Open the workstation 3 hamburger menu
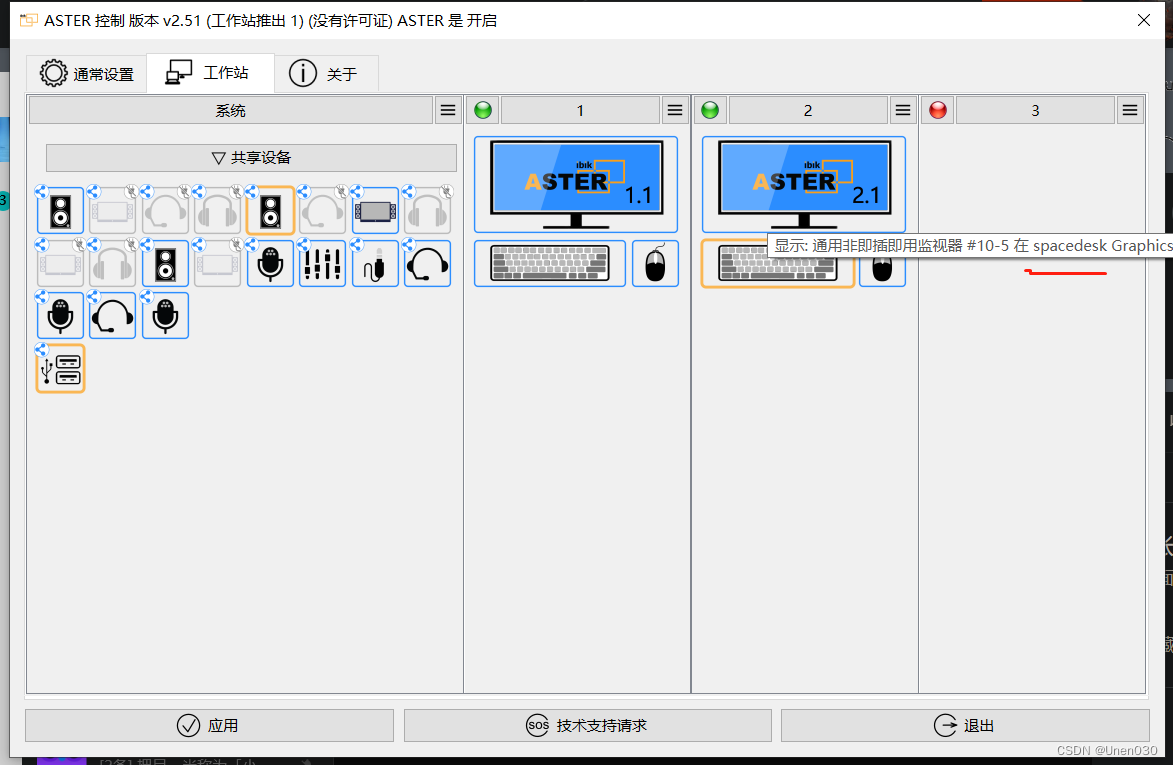This screenshot has height=765, width=1173. (x=1130, y=111)
